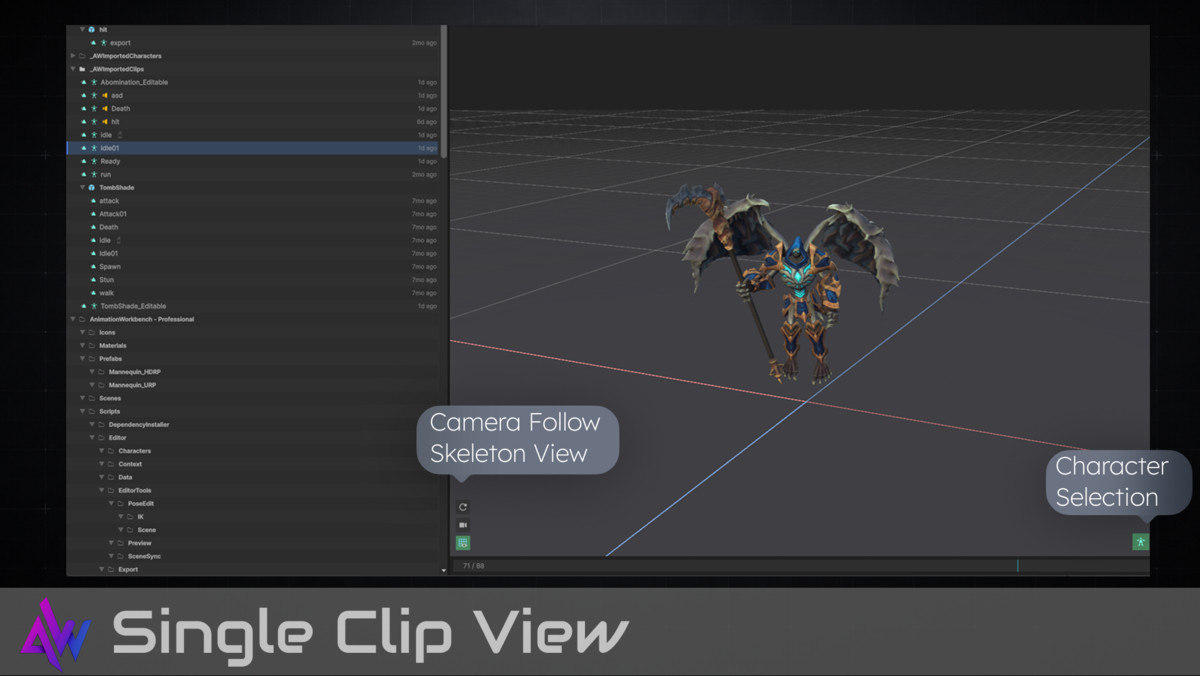Click the speaker icon on hit clip row
The image size is (1200, 676).
[105, 122]
